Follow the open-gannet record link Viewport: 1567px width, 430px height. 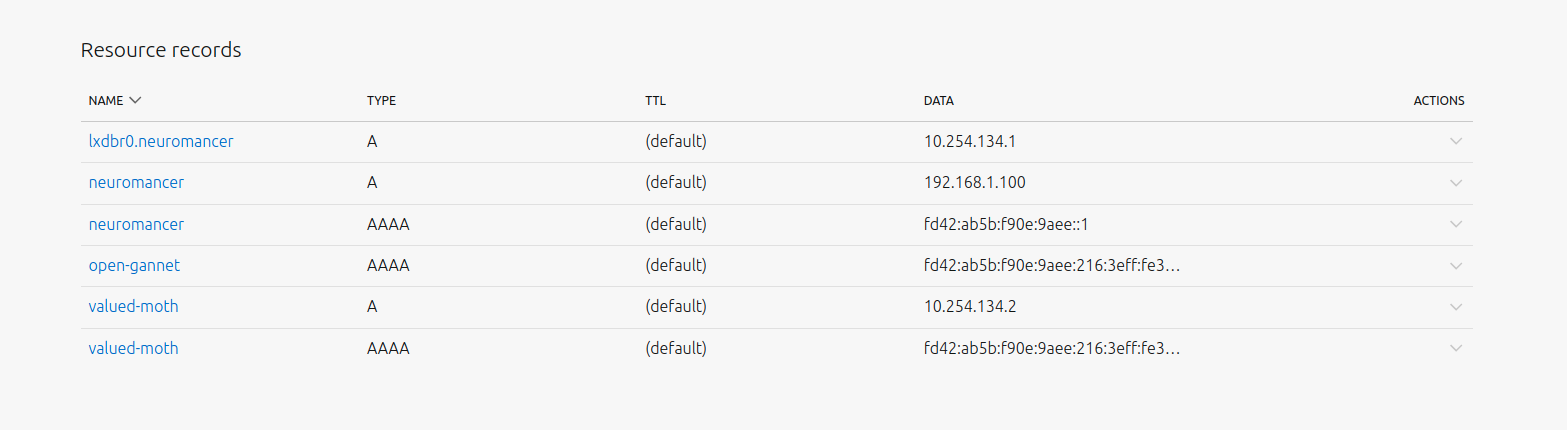(x=134, y=266)
